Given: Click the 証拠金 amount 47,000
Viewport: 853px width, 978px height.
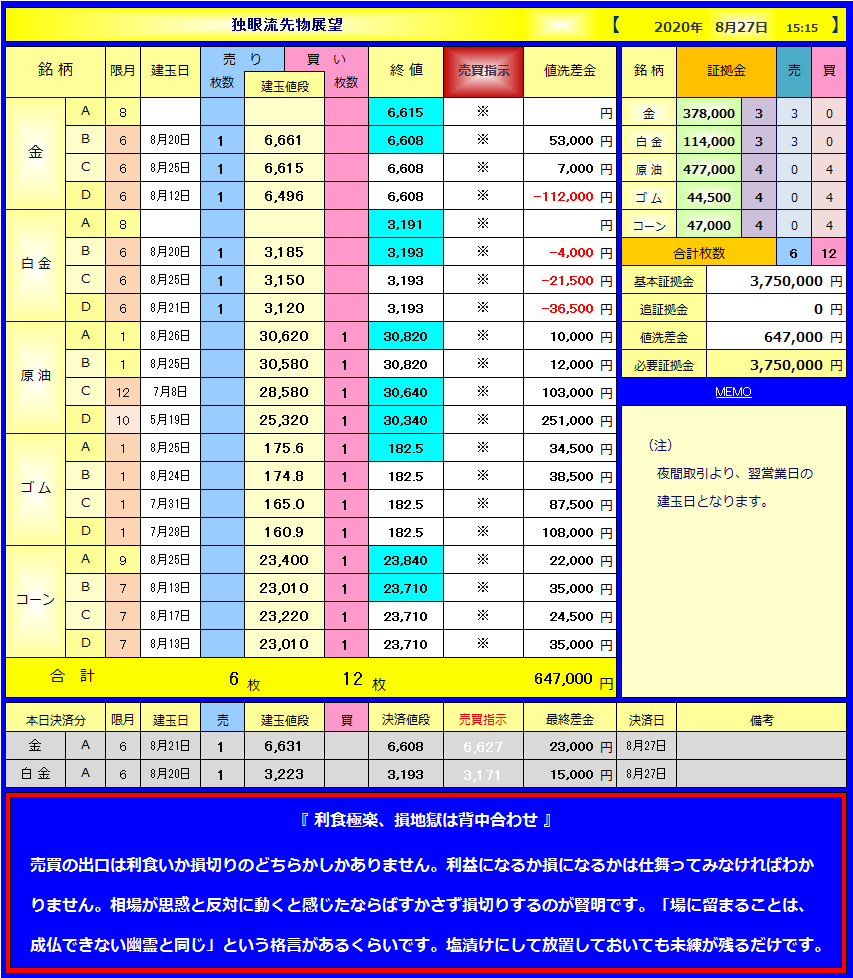Looking at the screenshot, I should coord(709,226).
